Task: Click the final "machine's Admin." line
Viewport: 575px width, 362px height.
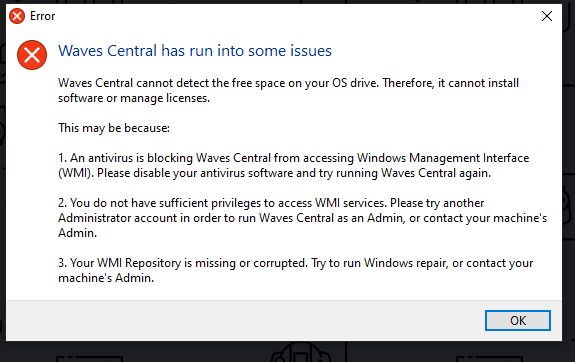Action: (x=106, y=278)
